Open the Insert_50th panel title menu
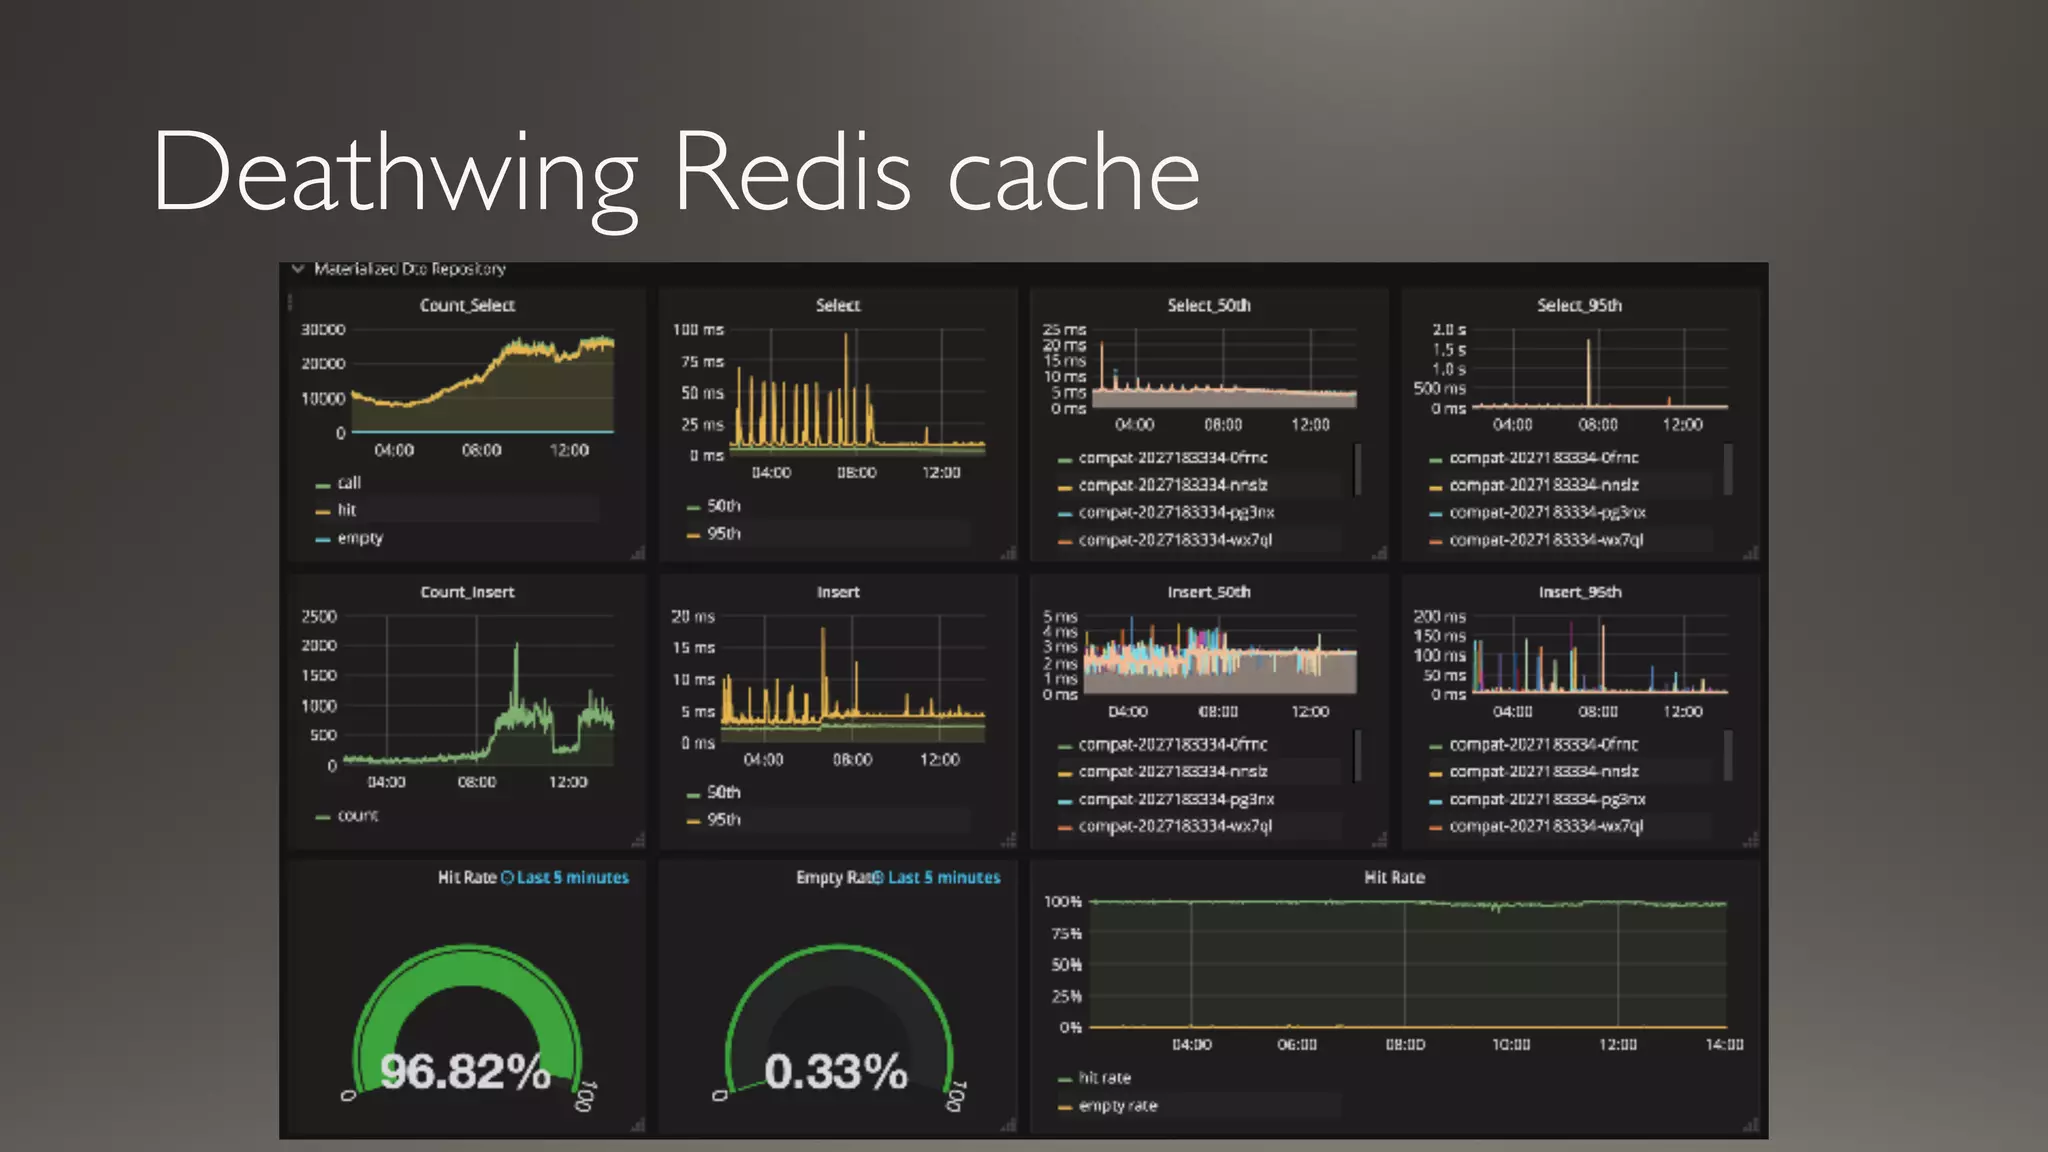The image size is (2048, 1152). click(x=1209, y=592)
